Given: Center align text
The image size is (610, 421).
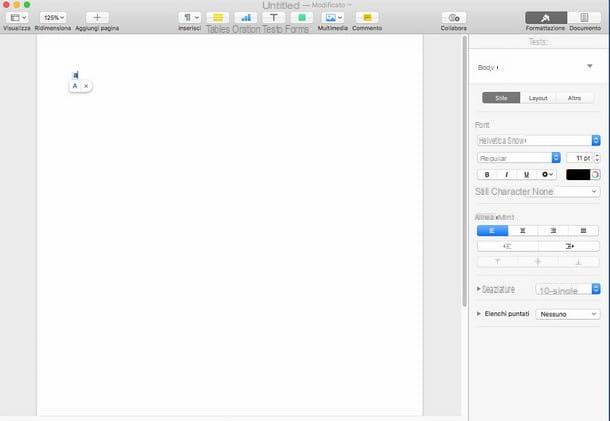Looking at the screenshot, I should pyautogui.click(x=522, y=231).
